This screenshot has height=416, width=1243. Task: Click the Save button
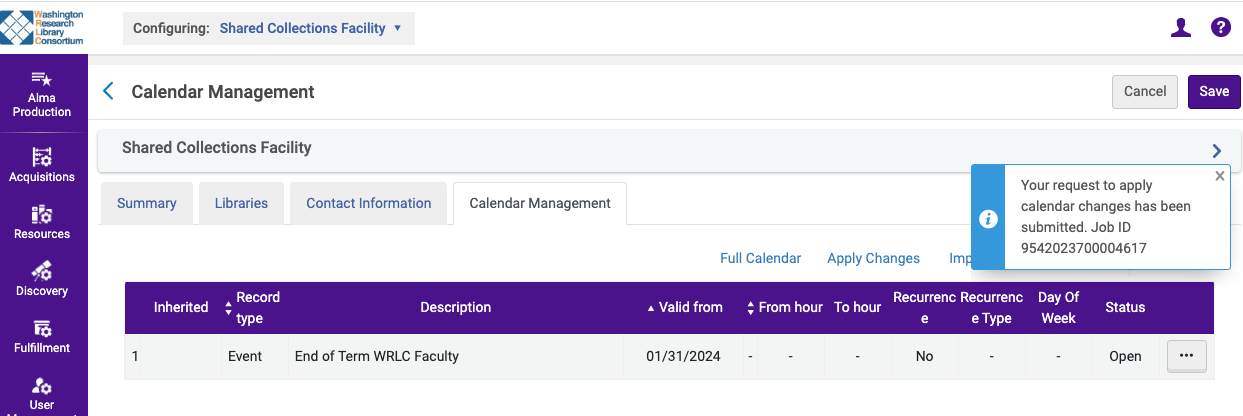[x=1214, y=91]
